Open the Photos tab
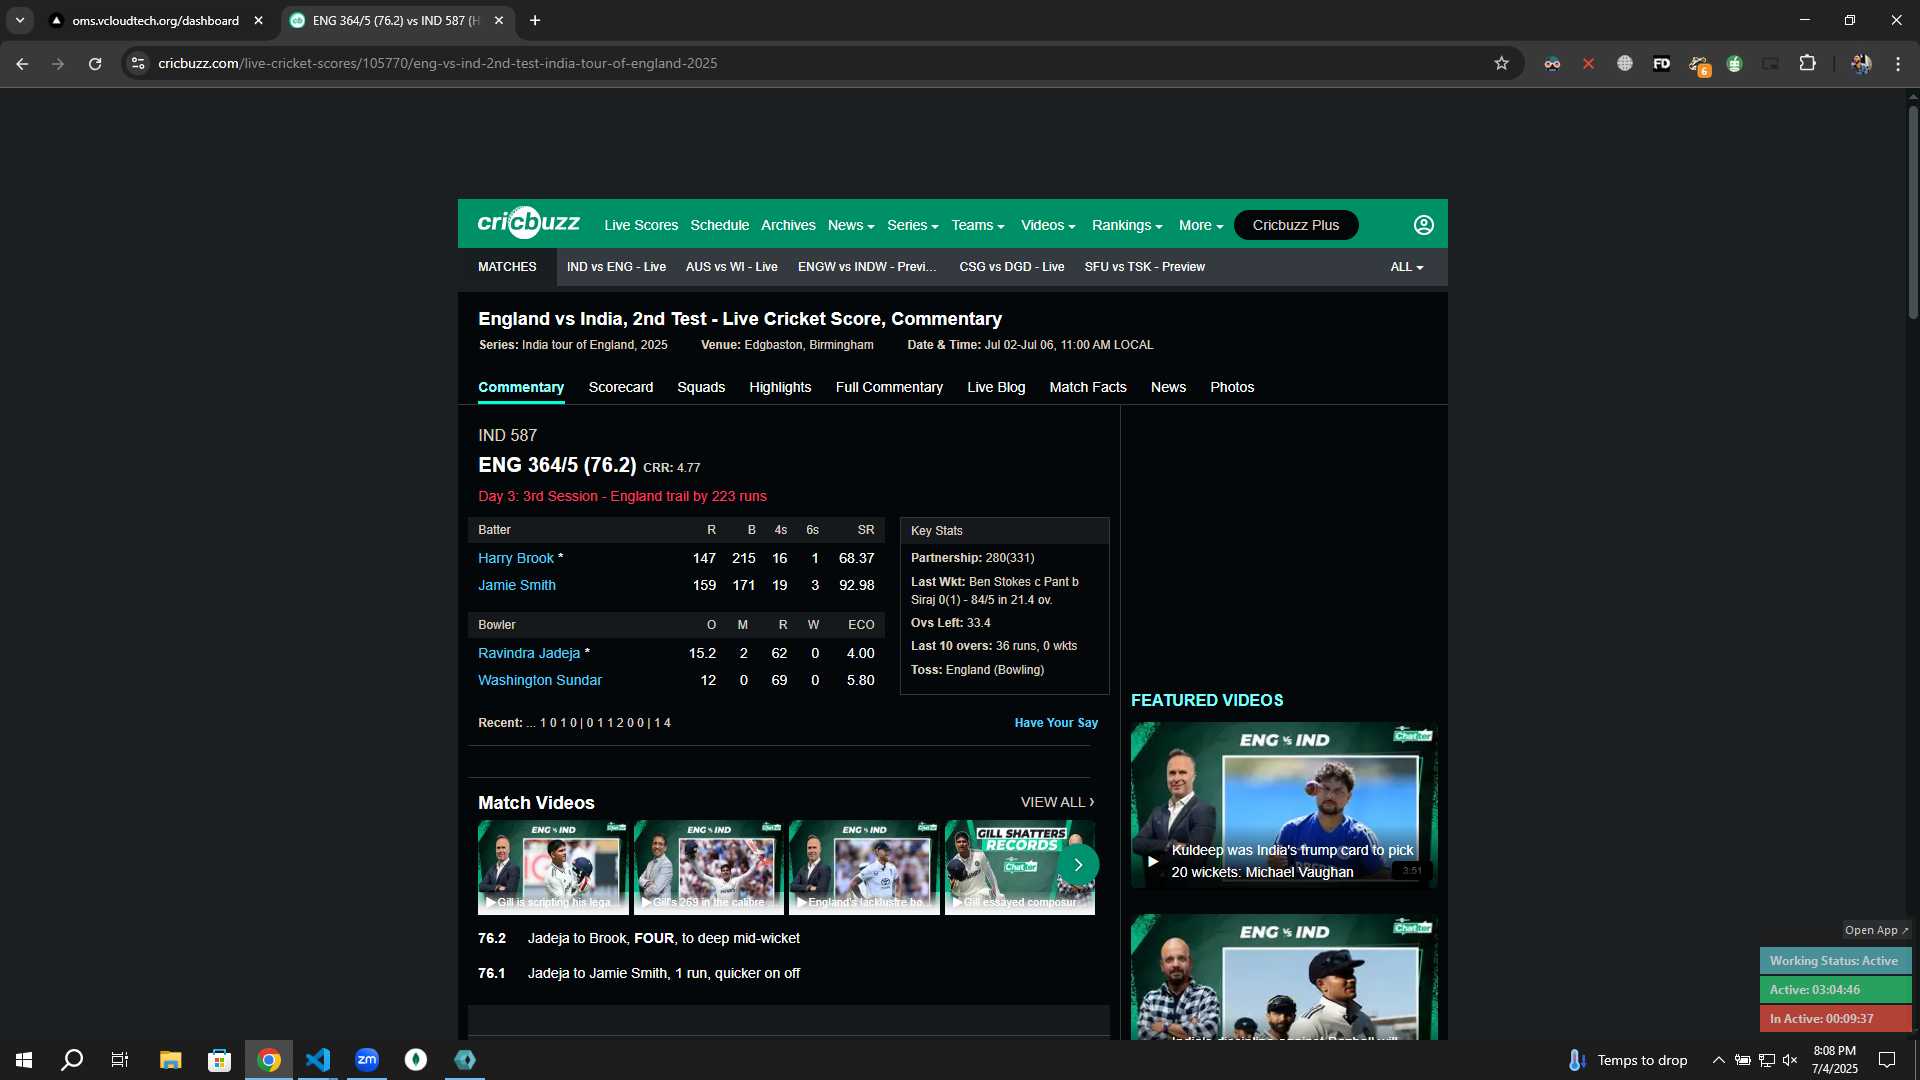The width and height of the screenshot is (1920, 1080). pos(1232,387)
